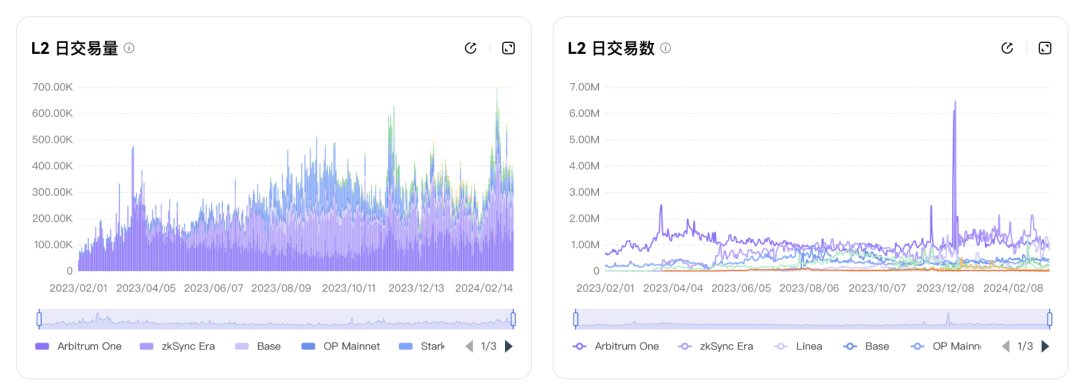Go to next legend page in 日交易数 chart
The image size is (1080, 392).
click(x=1046, y=347)
